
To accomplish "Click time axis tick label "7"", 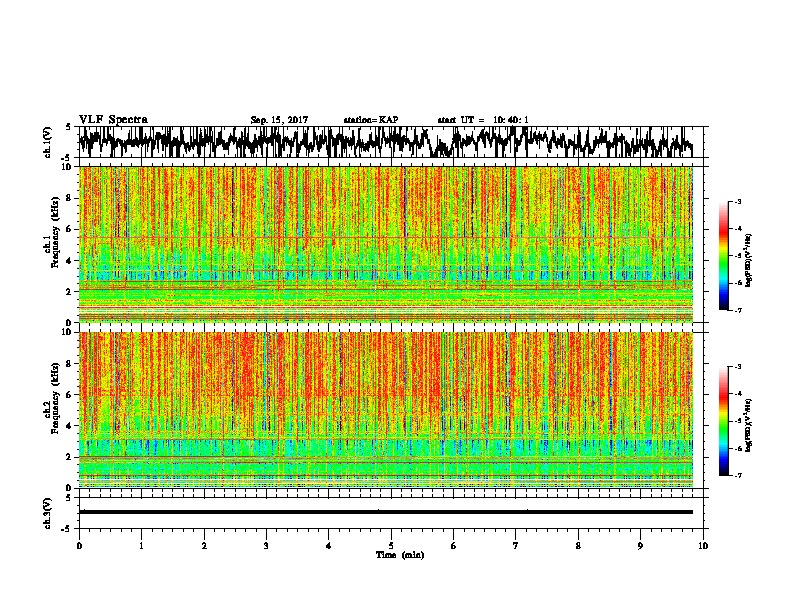I will 516,546.
